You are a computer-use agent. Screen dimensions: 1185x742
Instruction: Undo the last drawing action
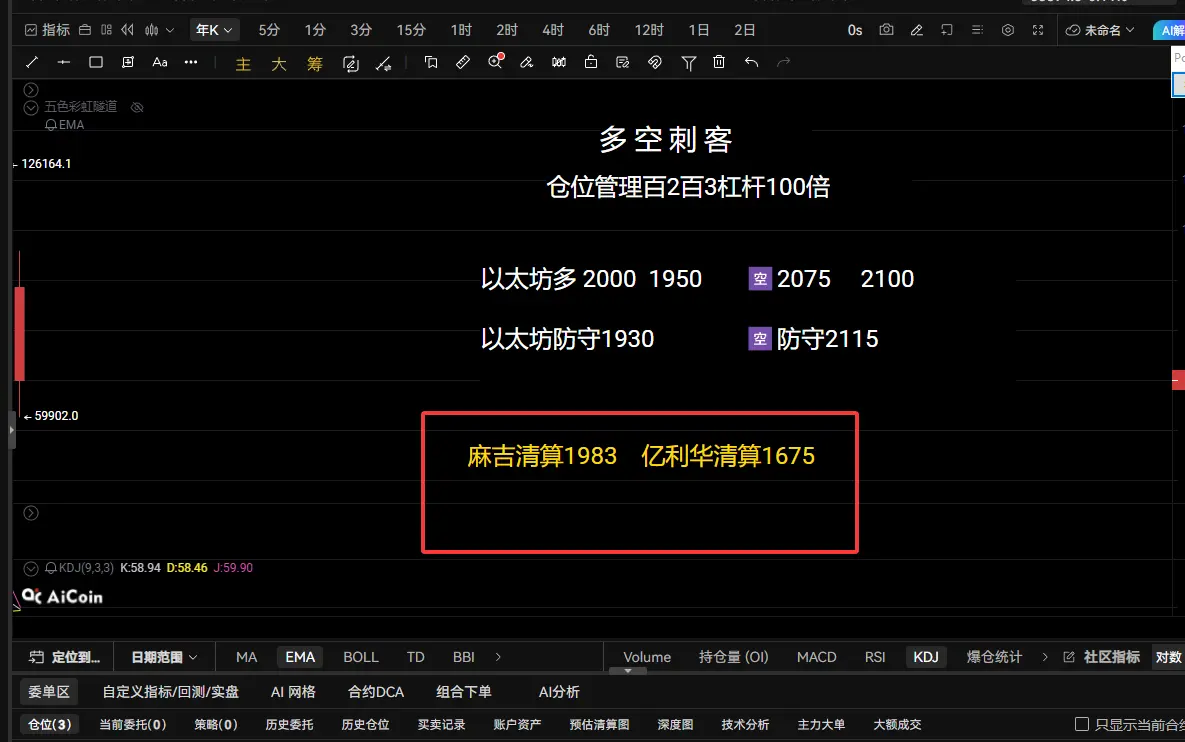coord(751,62)
